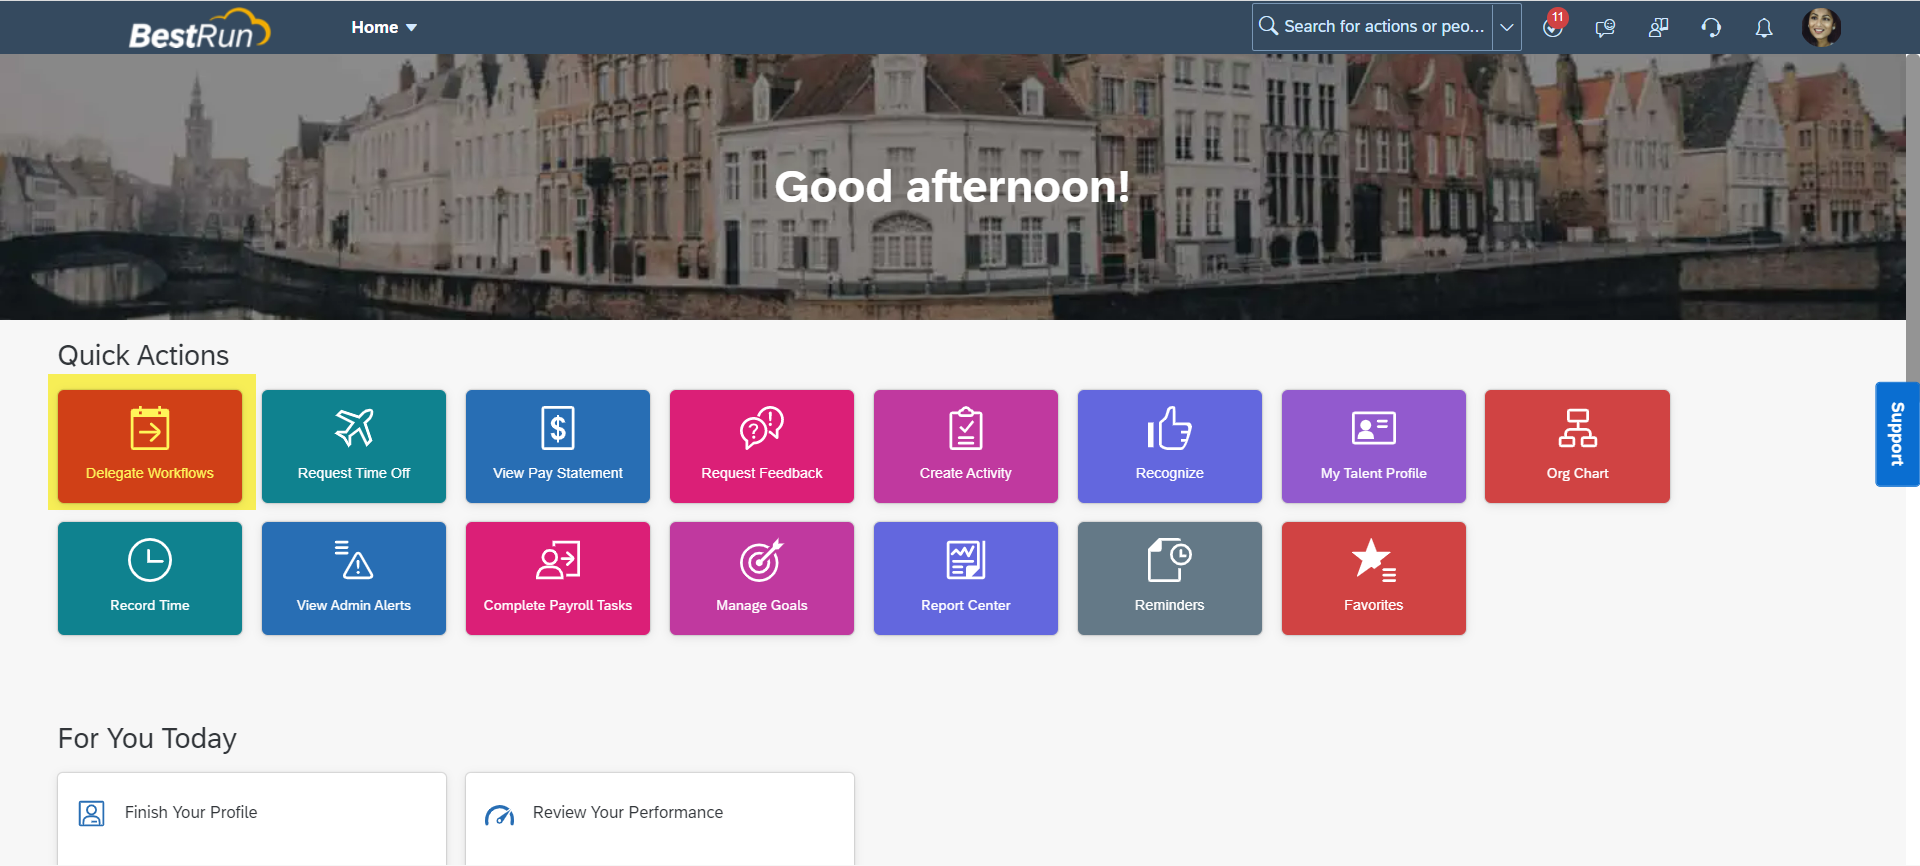Open the Recognize thumbs-up tile
Screen dimensions: 1920x866
1170,446
